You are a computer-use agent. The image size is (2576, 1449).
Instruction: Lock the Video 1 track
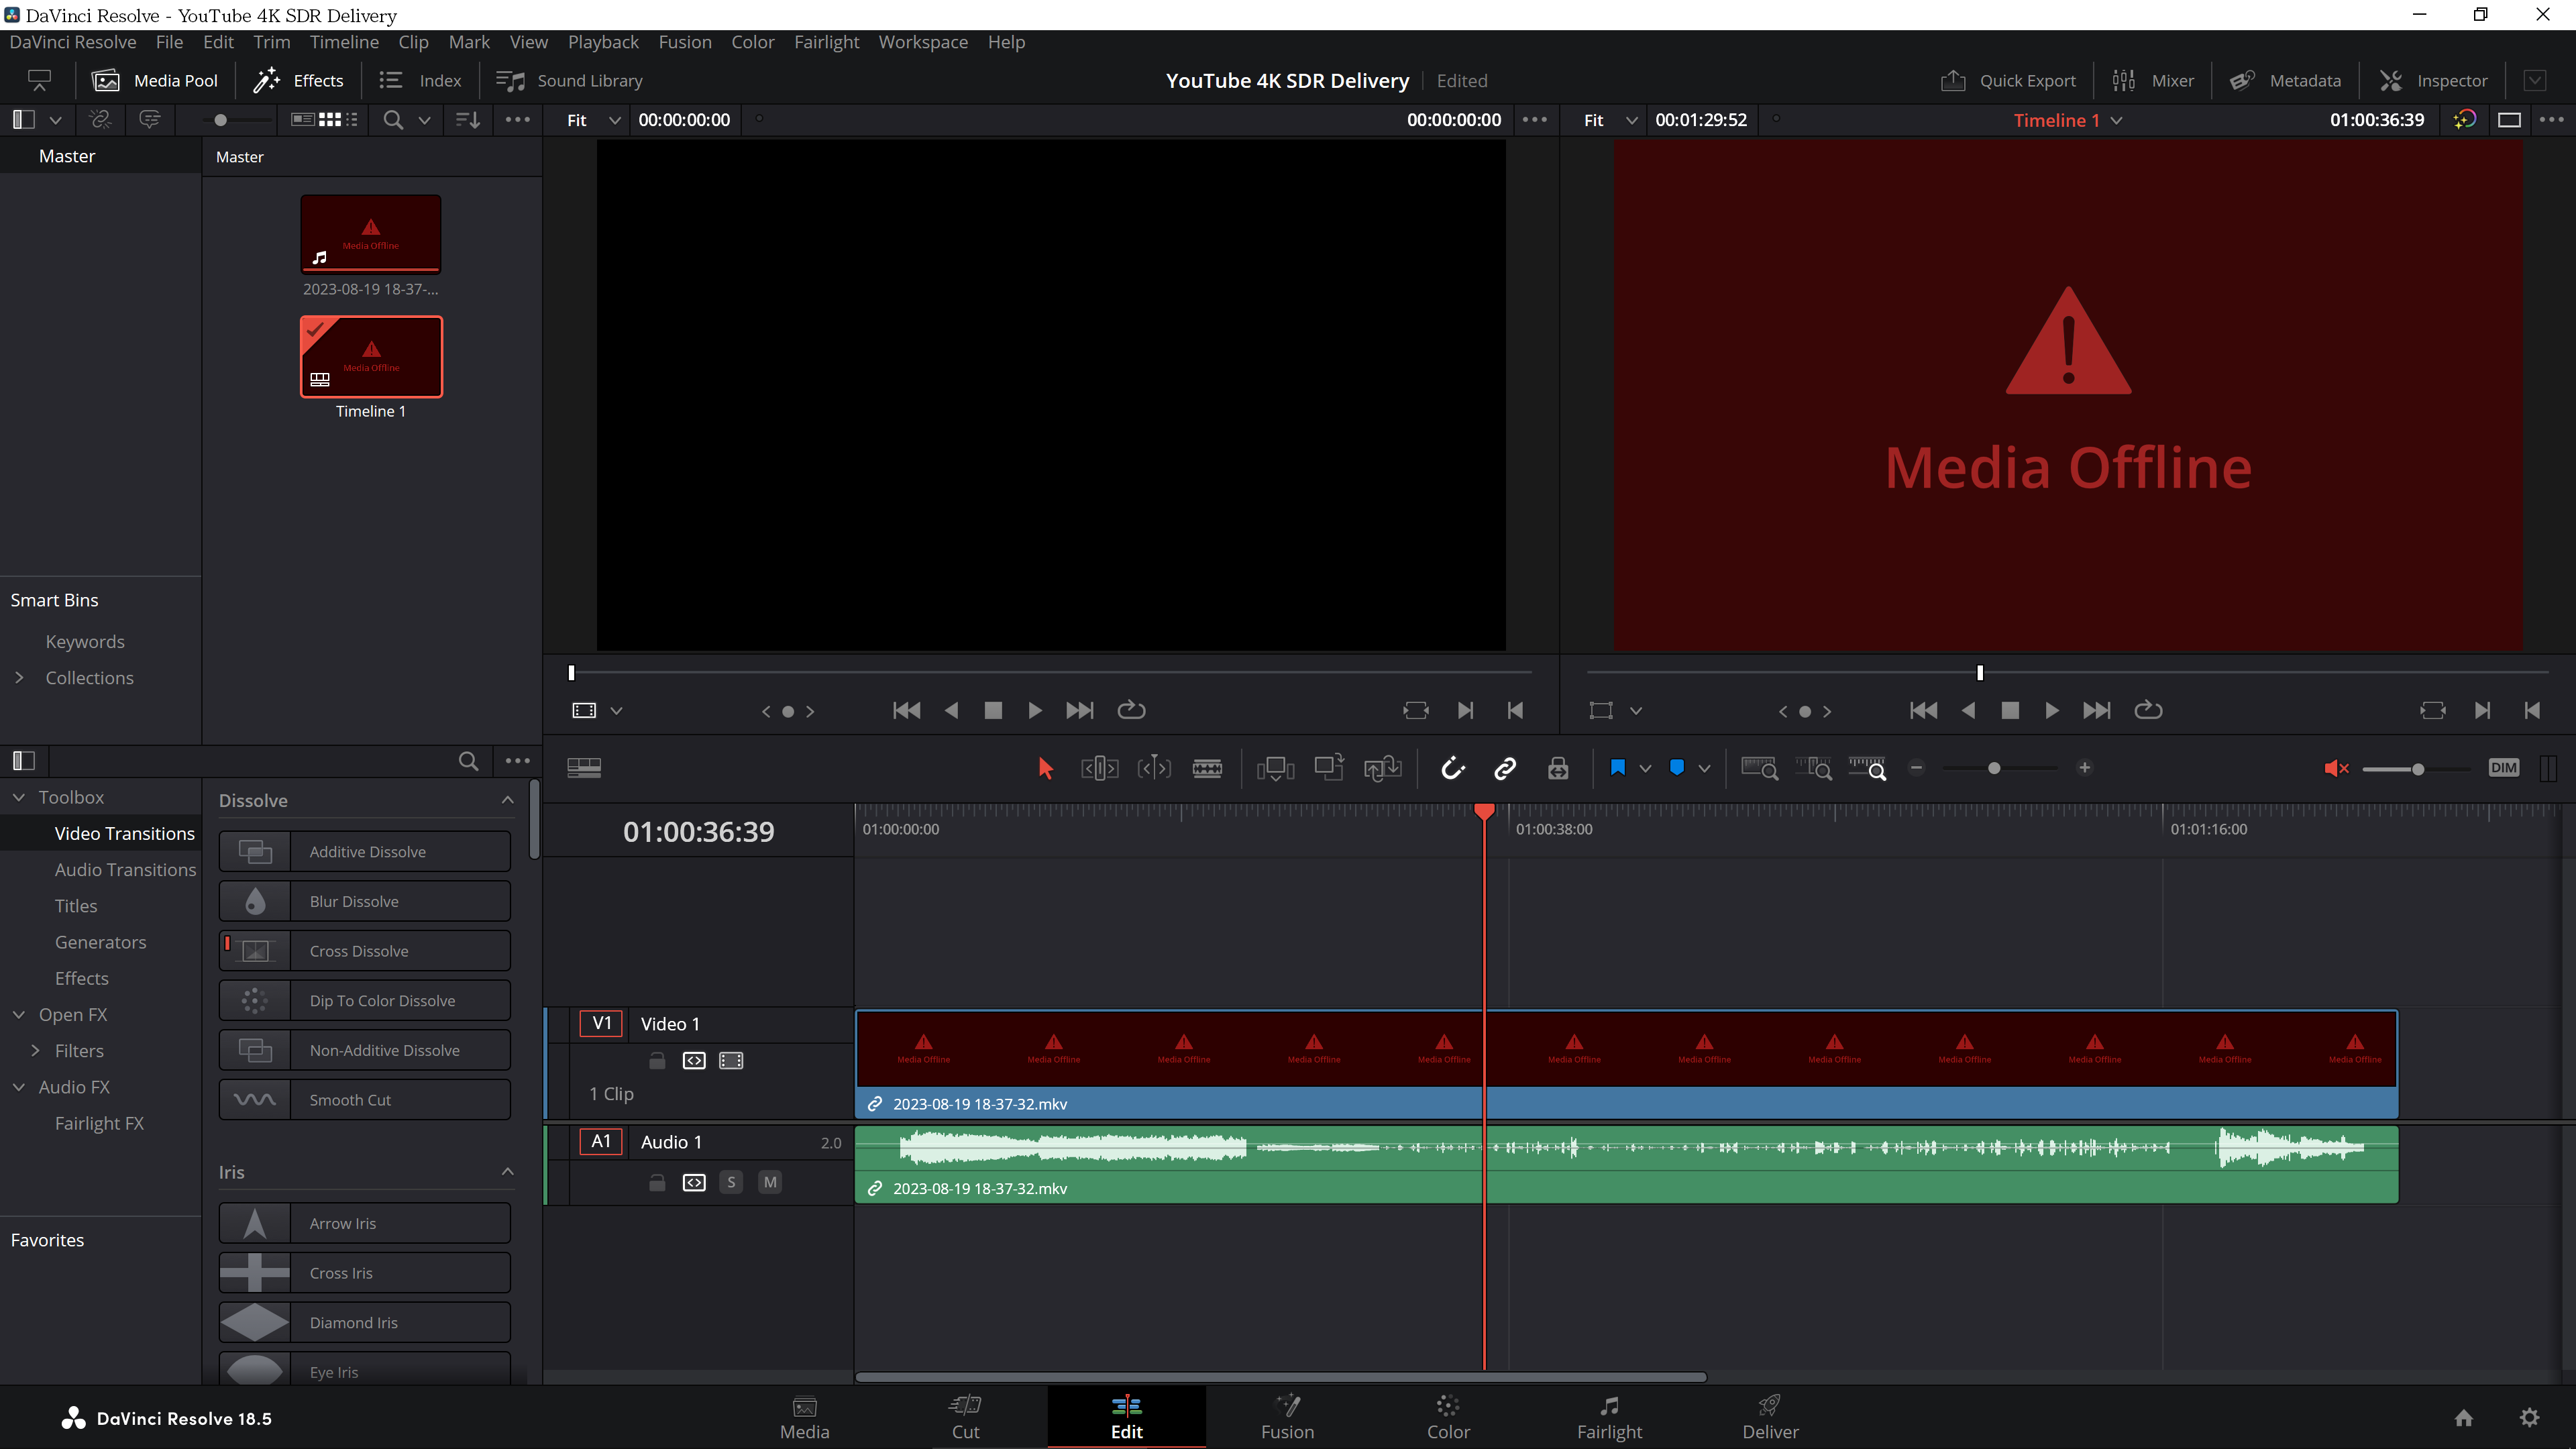tap(657, 1060)
